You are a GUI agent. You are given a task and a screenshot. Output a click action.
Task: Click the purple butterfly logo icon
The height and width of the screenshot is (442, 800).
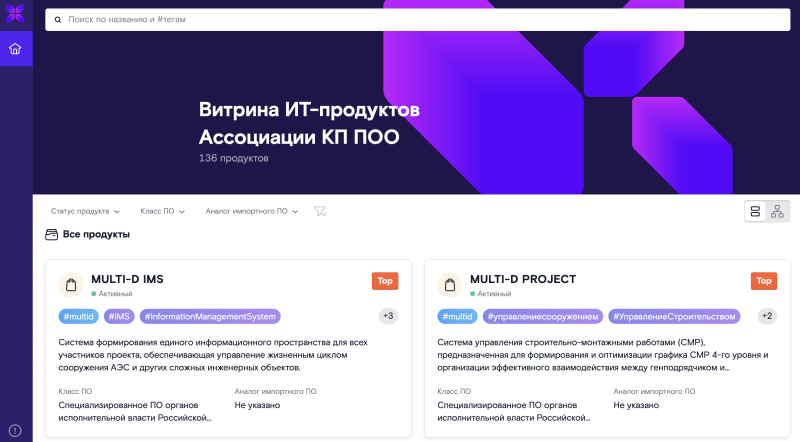(x=15, y=14)
